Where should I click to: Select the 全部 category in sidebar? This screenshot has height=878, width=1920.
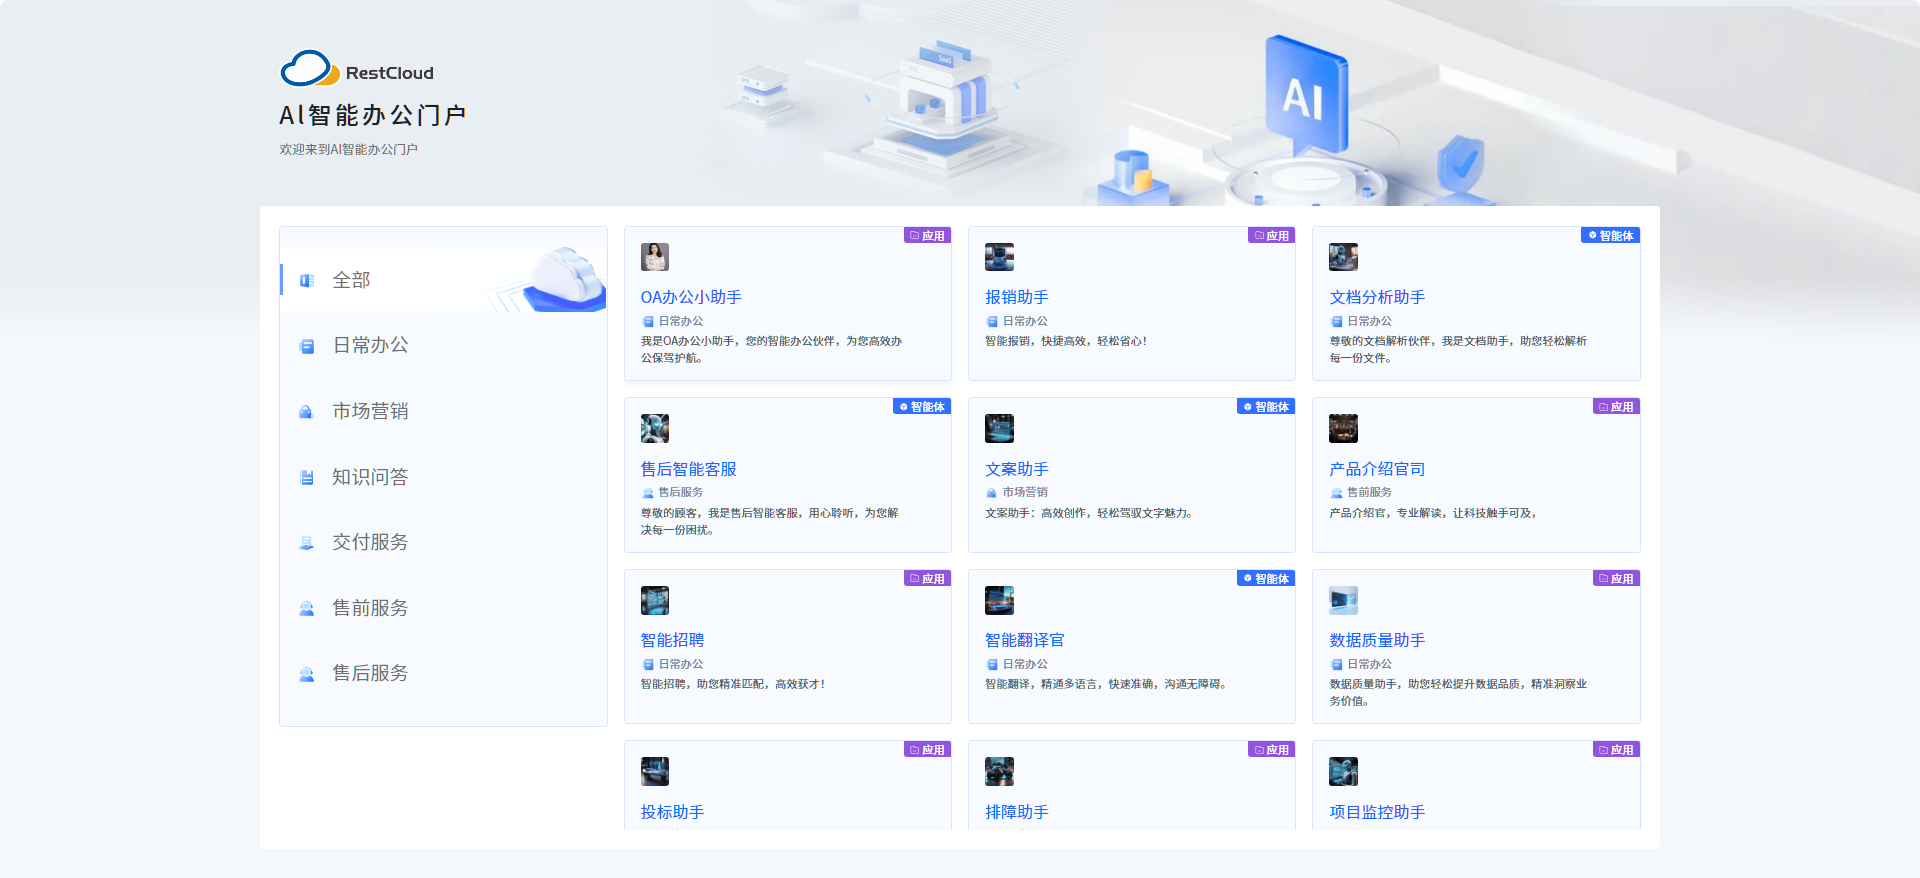click(351, 280)
